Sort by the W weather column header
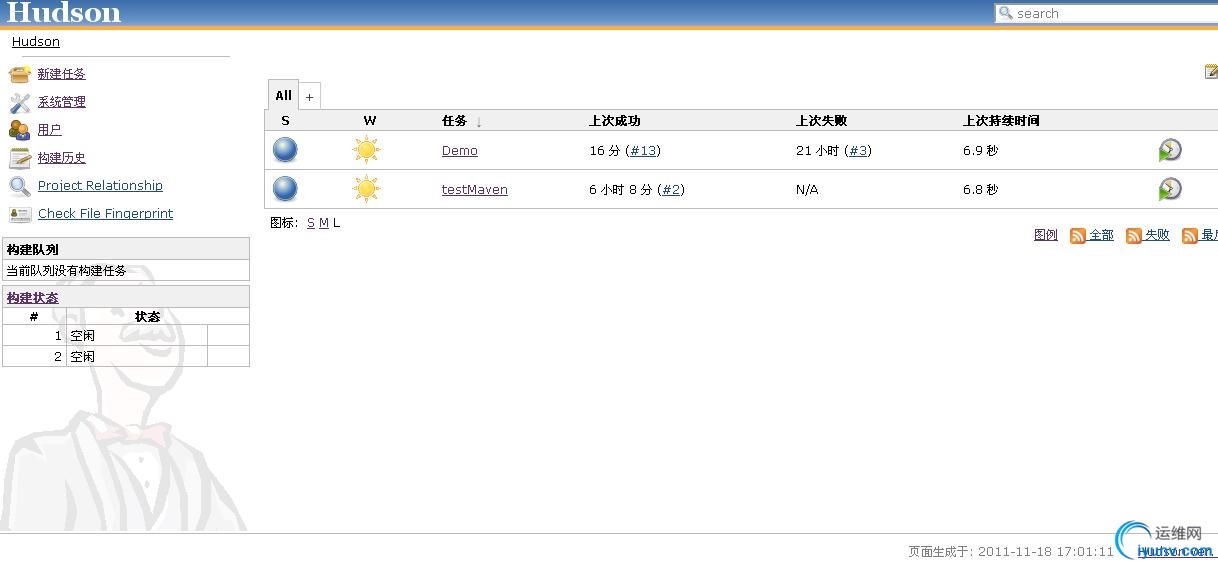This screenshot has height=567, width=1218. [x=370, y=121]
